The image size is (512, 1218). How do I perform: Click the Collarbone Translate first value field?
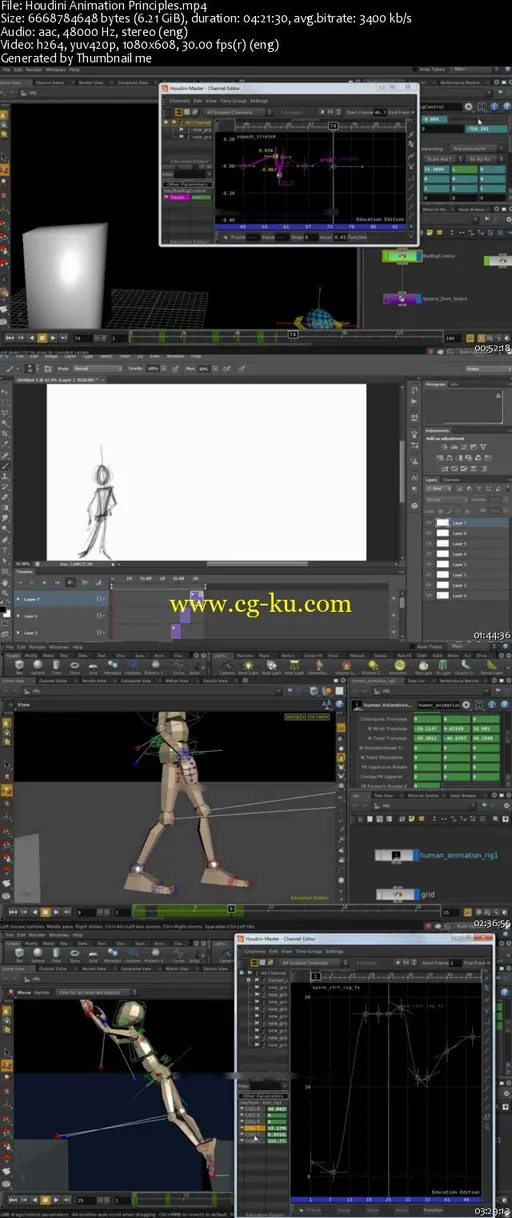(x=429, y=719)
